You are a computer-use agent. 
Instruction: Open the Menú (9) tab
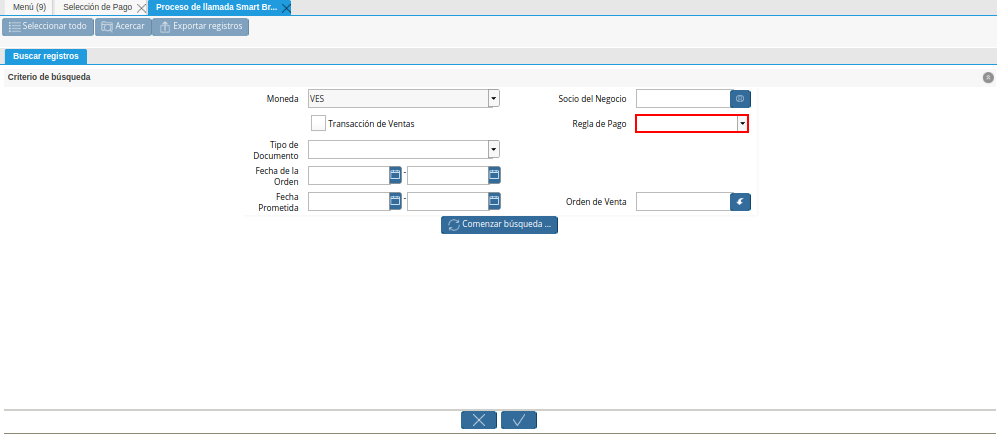(x=29, y=8)
